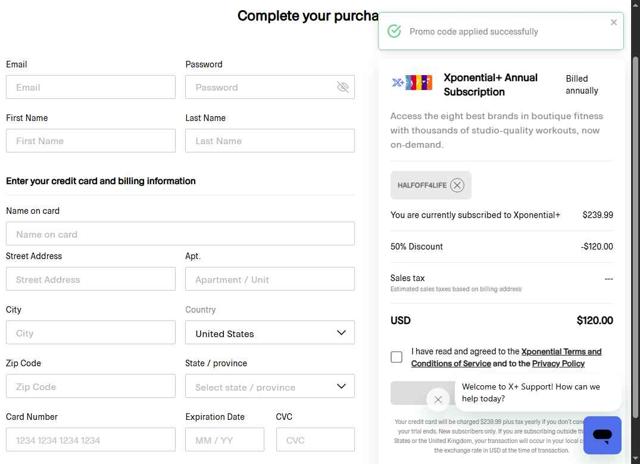Click the 'Estimated sales taxes' note
Image resolution: width=640 pixels, height=464 pixels.
point(456,289)
